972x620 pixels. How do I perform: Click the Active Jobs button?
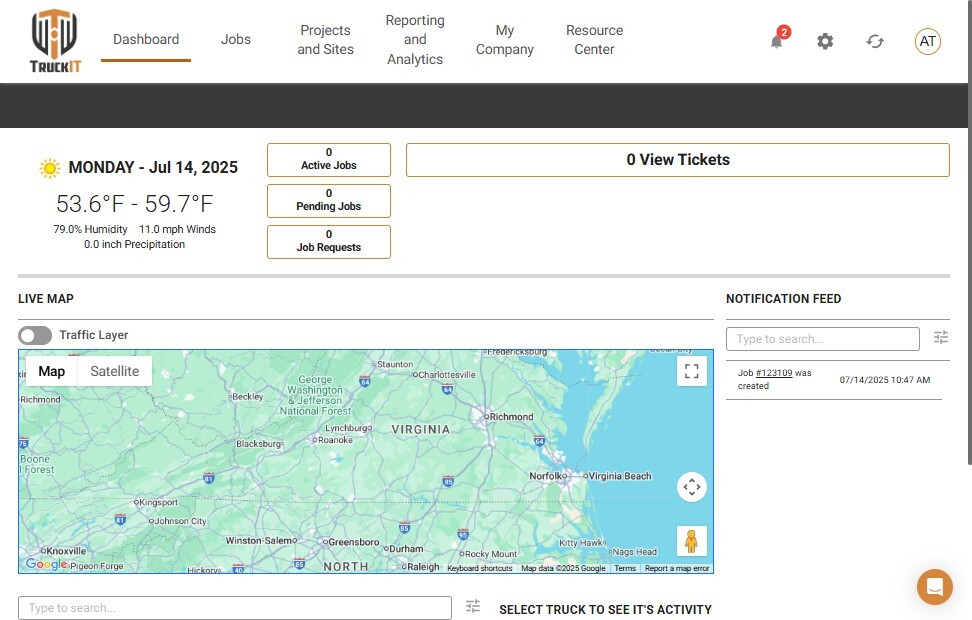pyautogui.click(x=329, y=160)
